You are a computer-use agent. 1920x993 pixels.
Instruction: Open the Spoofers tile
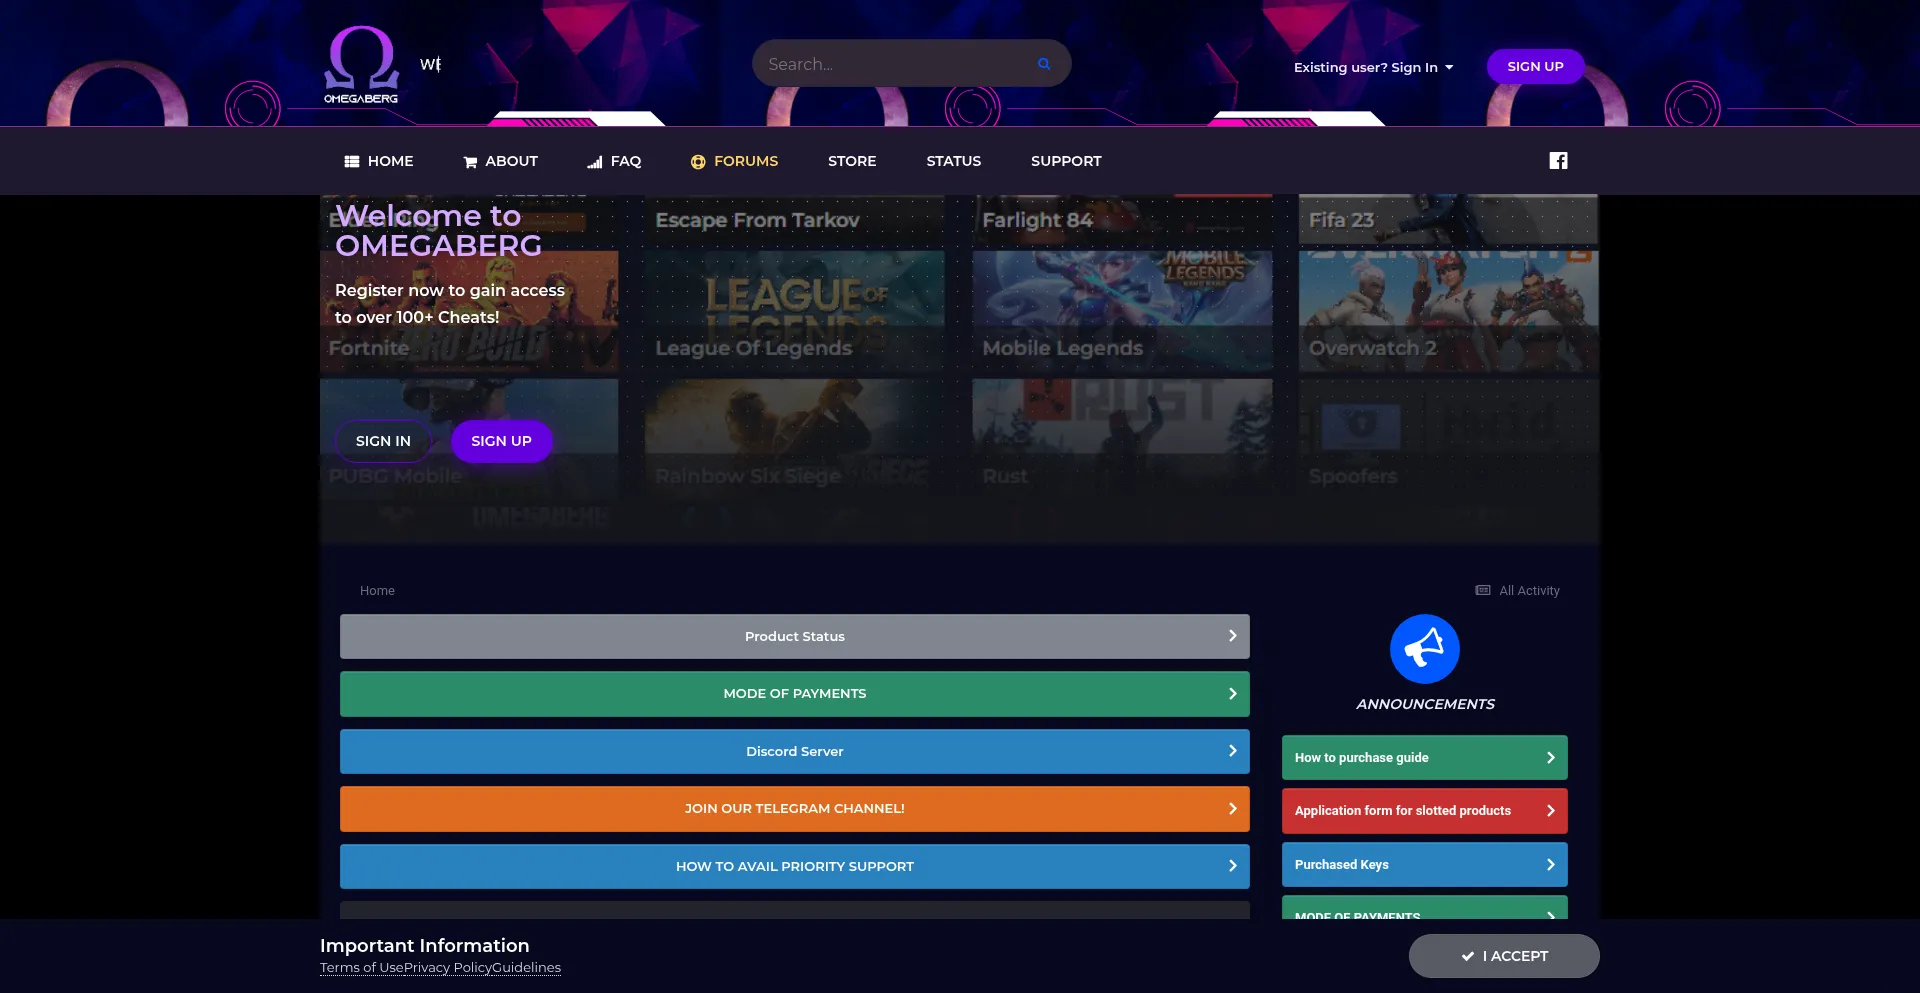(1448, 438)
